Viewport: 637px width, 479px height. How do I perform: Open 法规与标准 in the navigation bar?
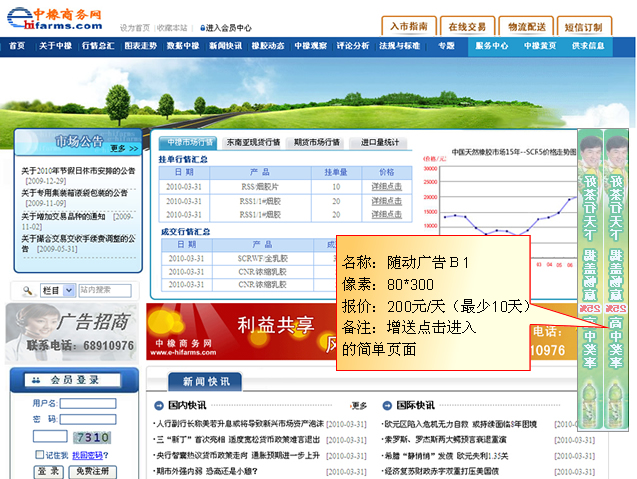click(399, 46)
